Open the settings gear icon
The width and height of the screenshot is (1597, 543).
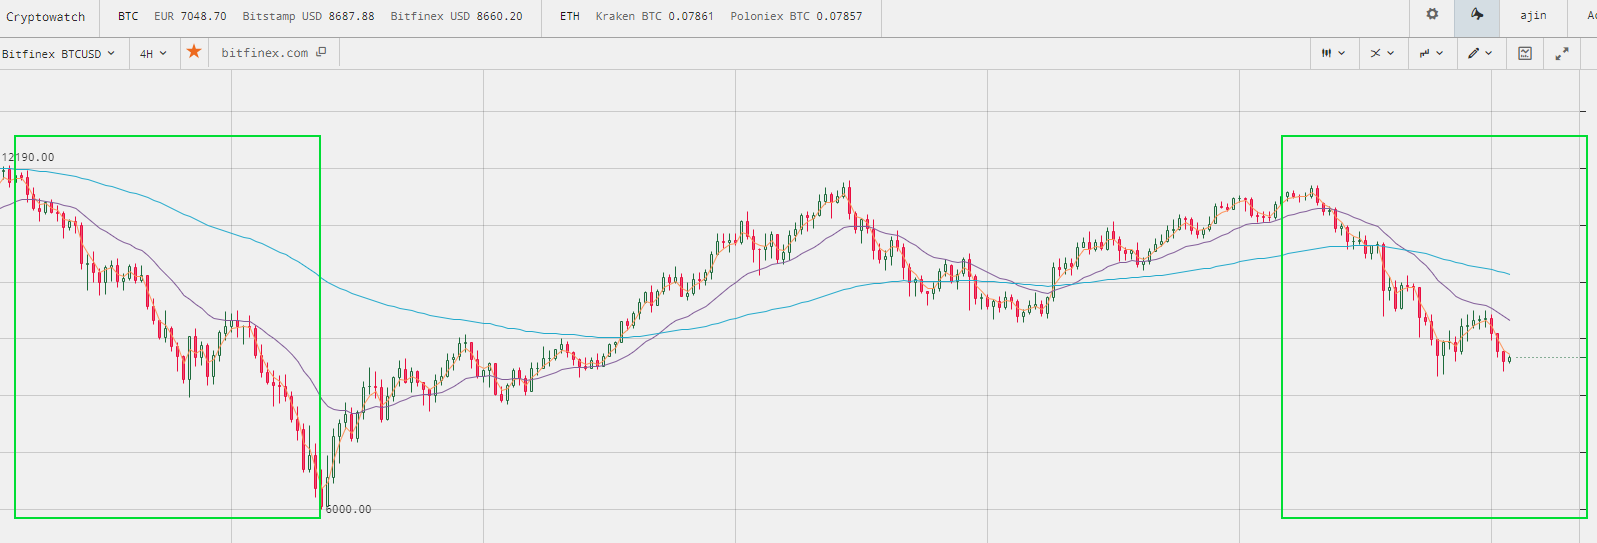1432,15
